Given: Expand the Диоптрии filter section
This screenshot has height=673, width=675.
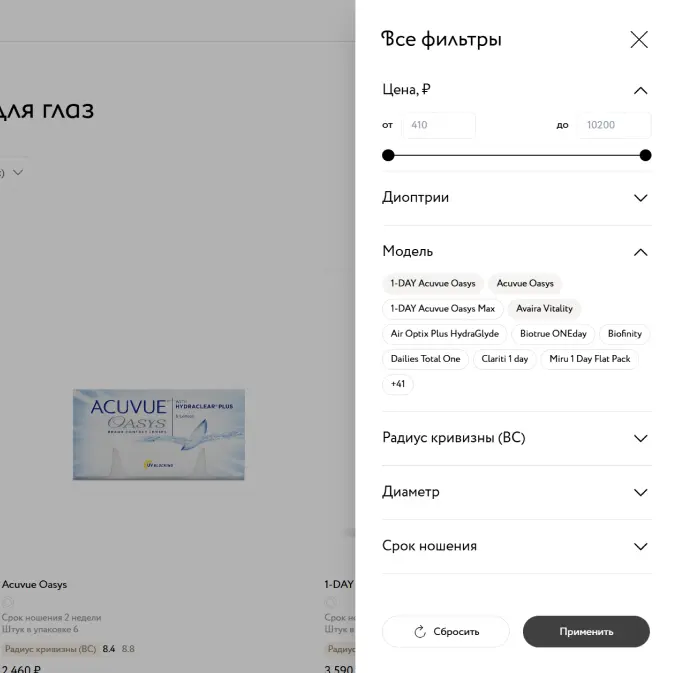Looking at the screenshot, I should (x=517, y=198).
